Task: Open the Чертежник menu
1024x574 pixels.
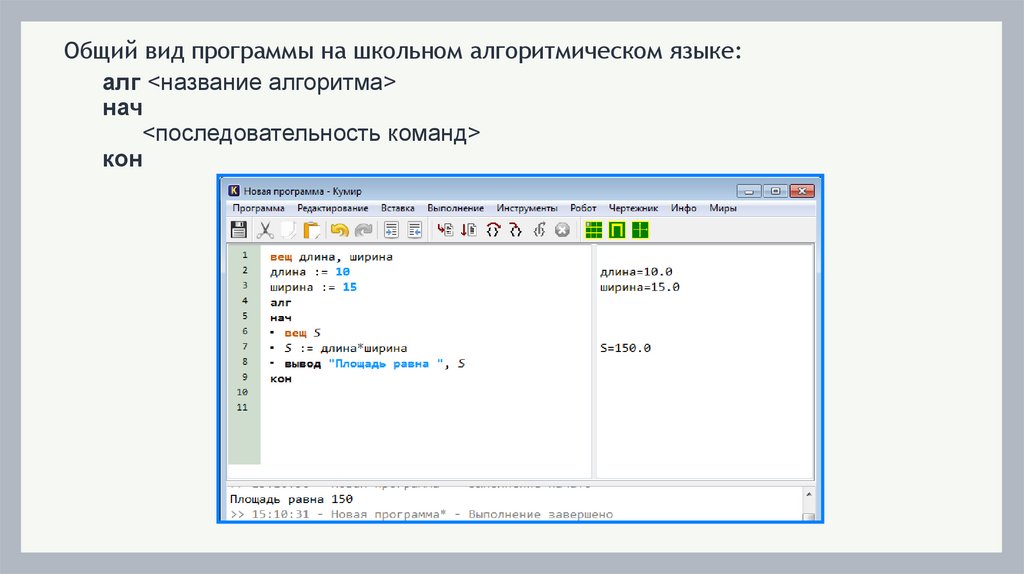Action: tap(633, 208)
